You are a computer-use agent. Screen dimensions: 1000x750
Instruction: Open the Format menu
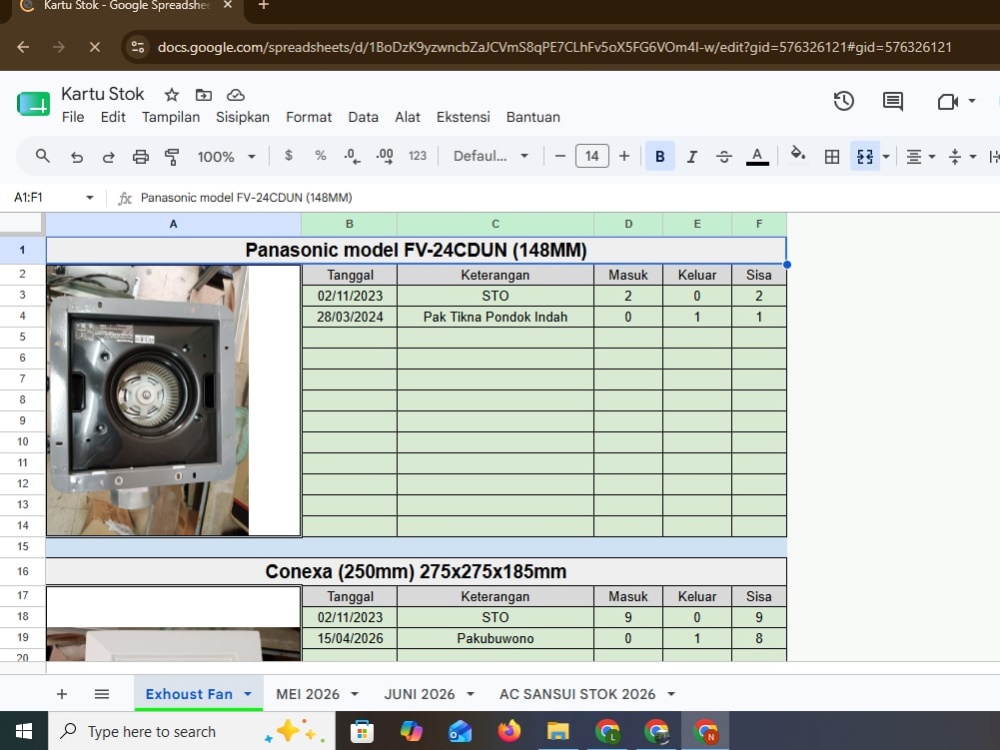pyautogui.click(x=309, y=117)
